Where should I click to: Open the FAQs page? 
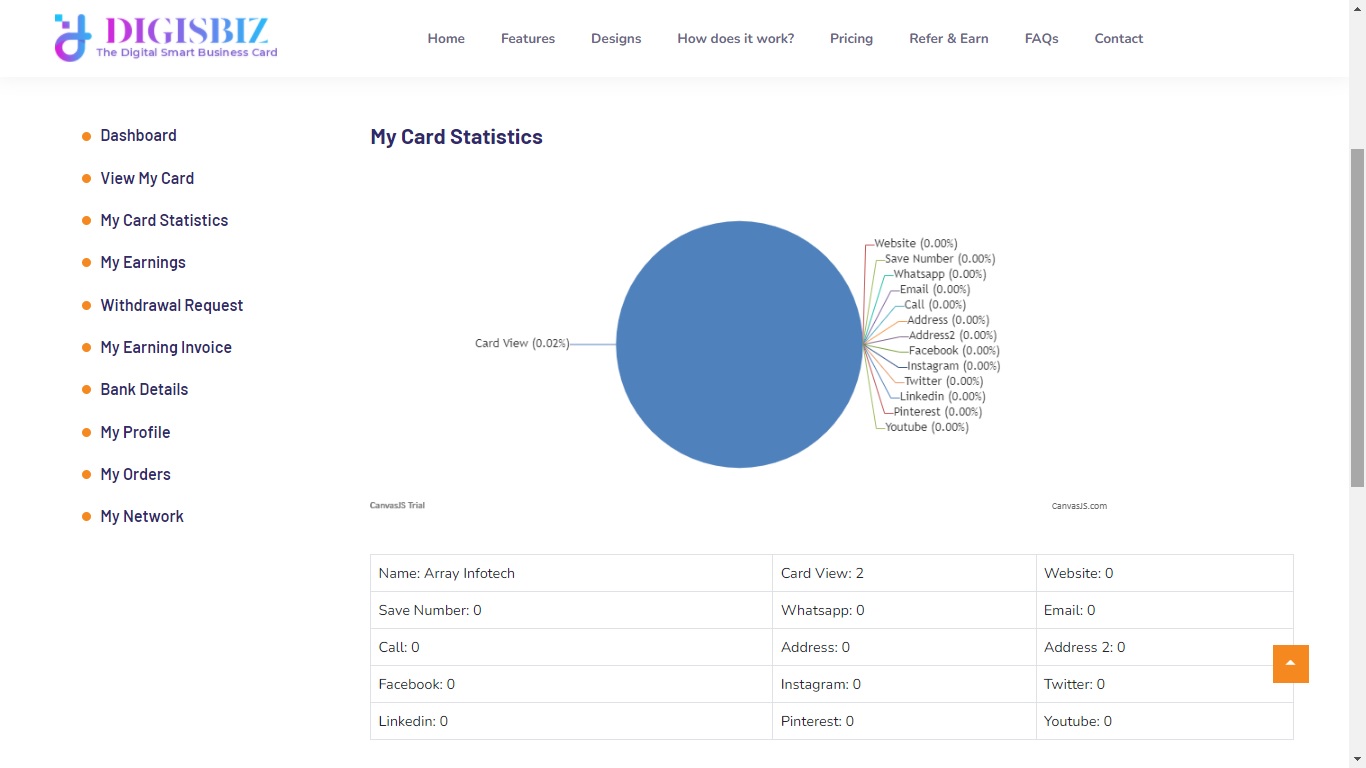[x=1041, y=39]
